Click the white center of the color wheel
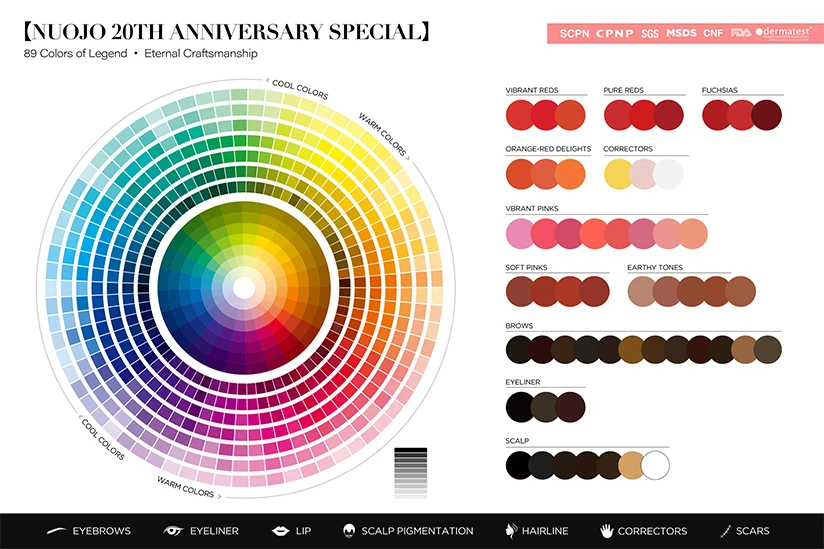824x549 pixels. click(244, 288)
